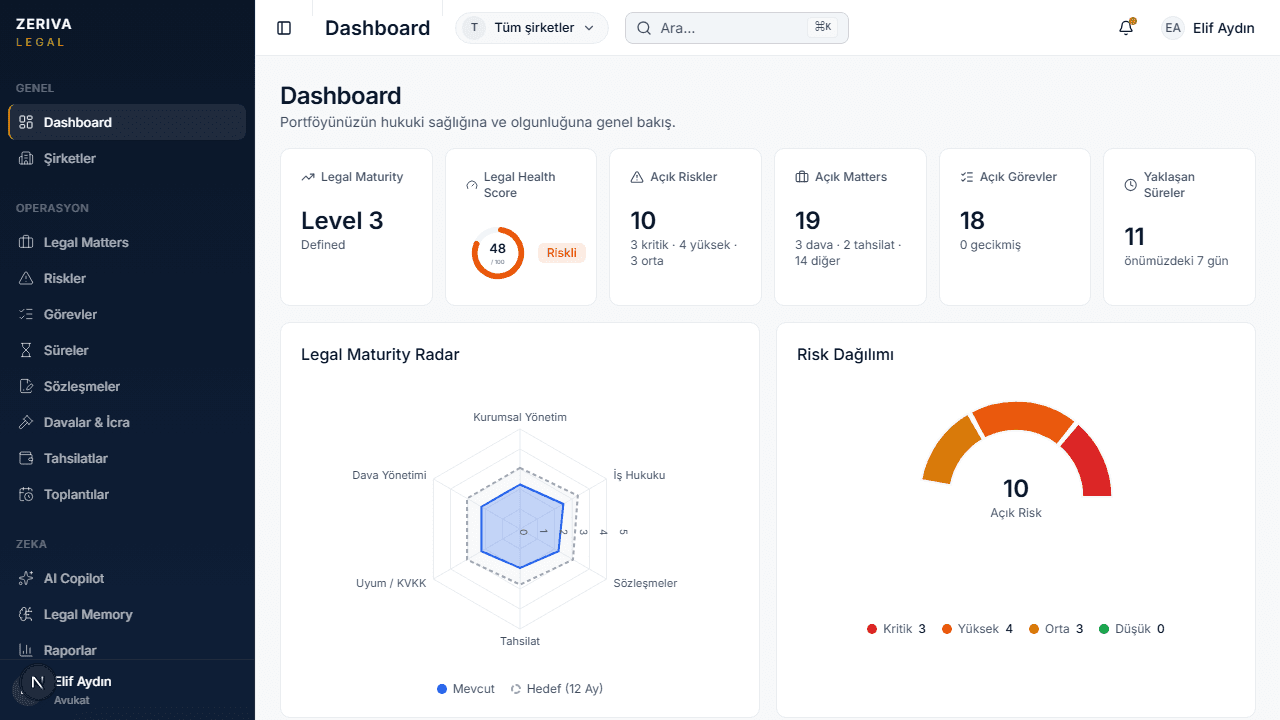The width and height of the screenshot is (1280, 720).
Task: Click the ⌘K shortcut badge
Action: tap(822, 27)
